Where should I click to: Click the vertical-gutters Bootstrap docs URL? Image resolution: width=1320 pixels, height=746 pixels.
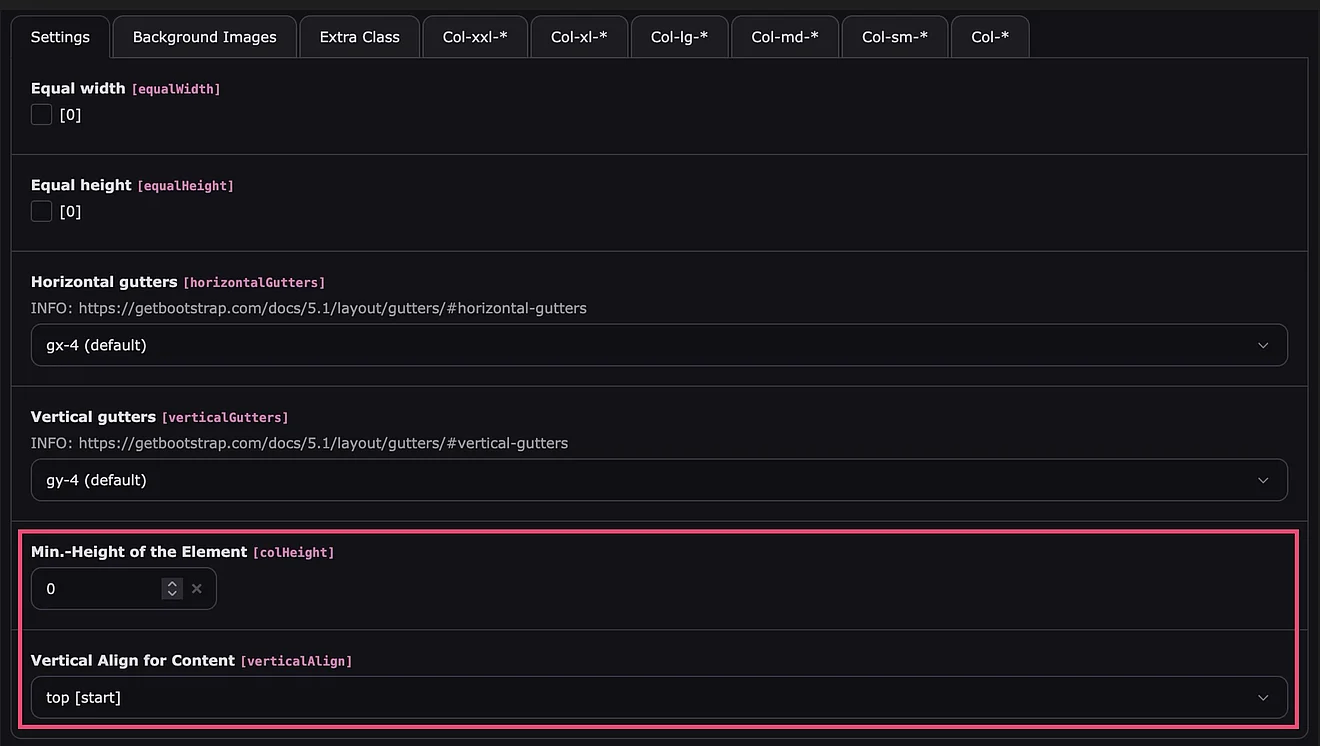coord(323,443)
